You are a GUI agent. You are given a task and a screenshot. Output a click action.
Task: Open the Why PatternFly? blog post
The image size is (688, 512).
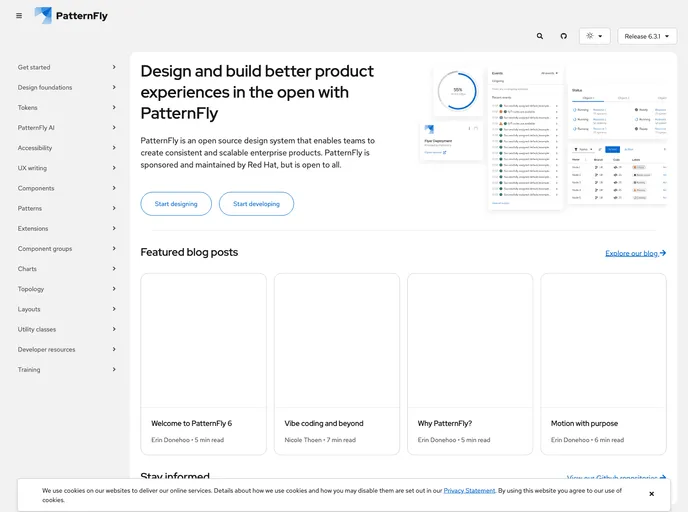click(444, 423)
